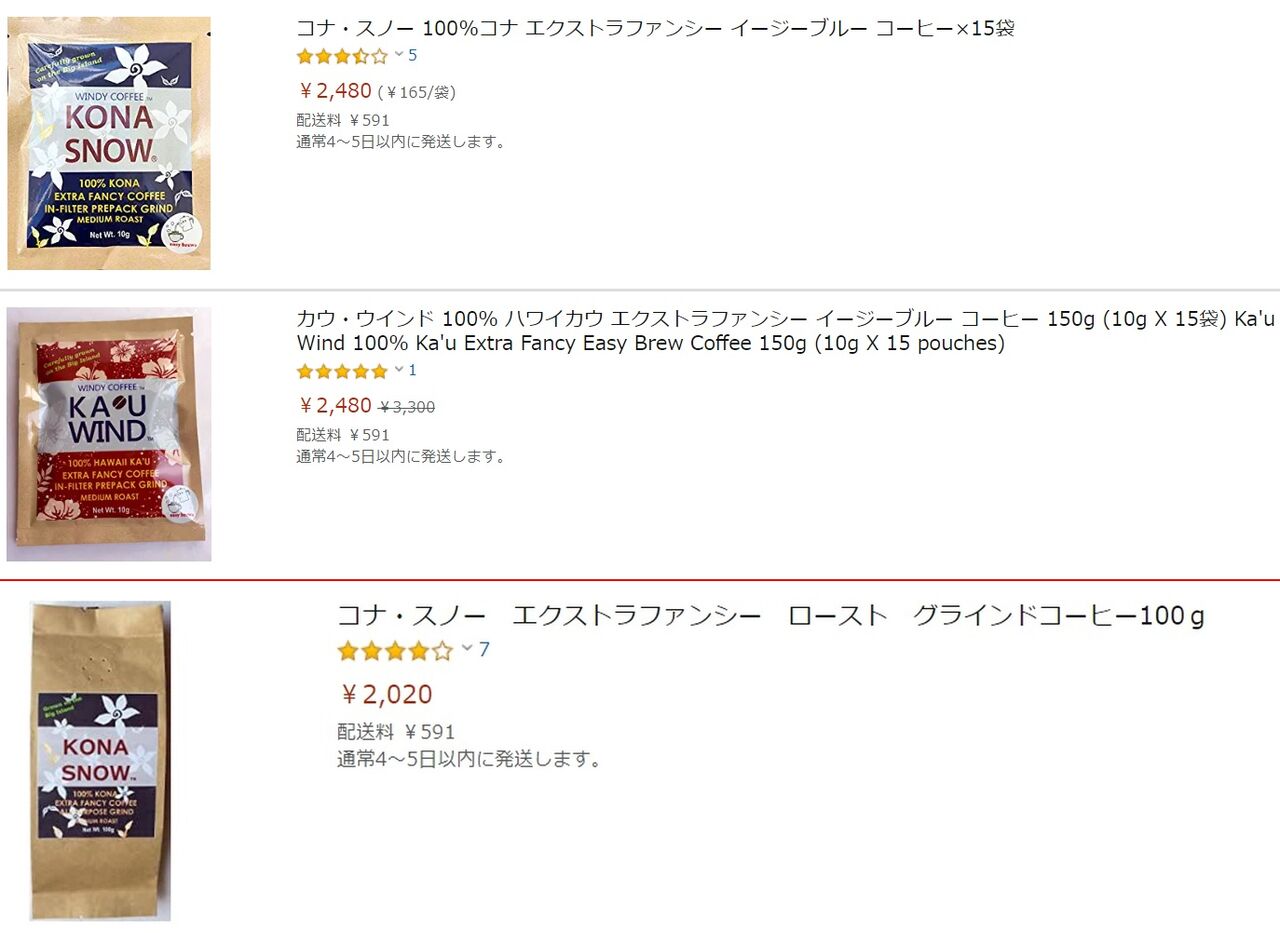
Task: Click Ka'u Wind red pouch product image
Action: pos(109,434)
